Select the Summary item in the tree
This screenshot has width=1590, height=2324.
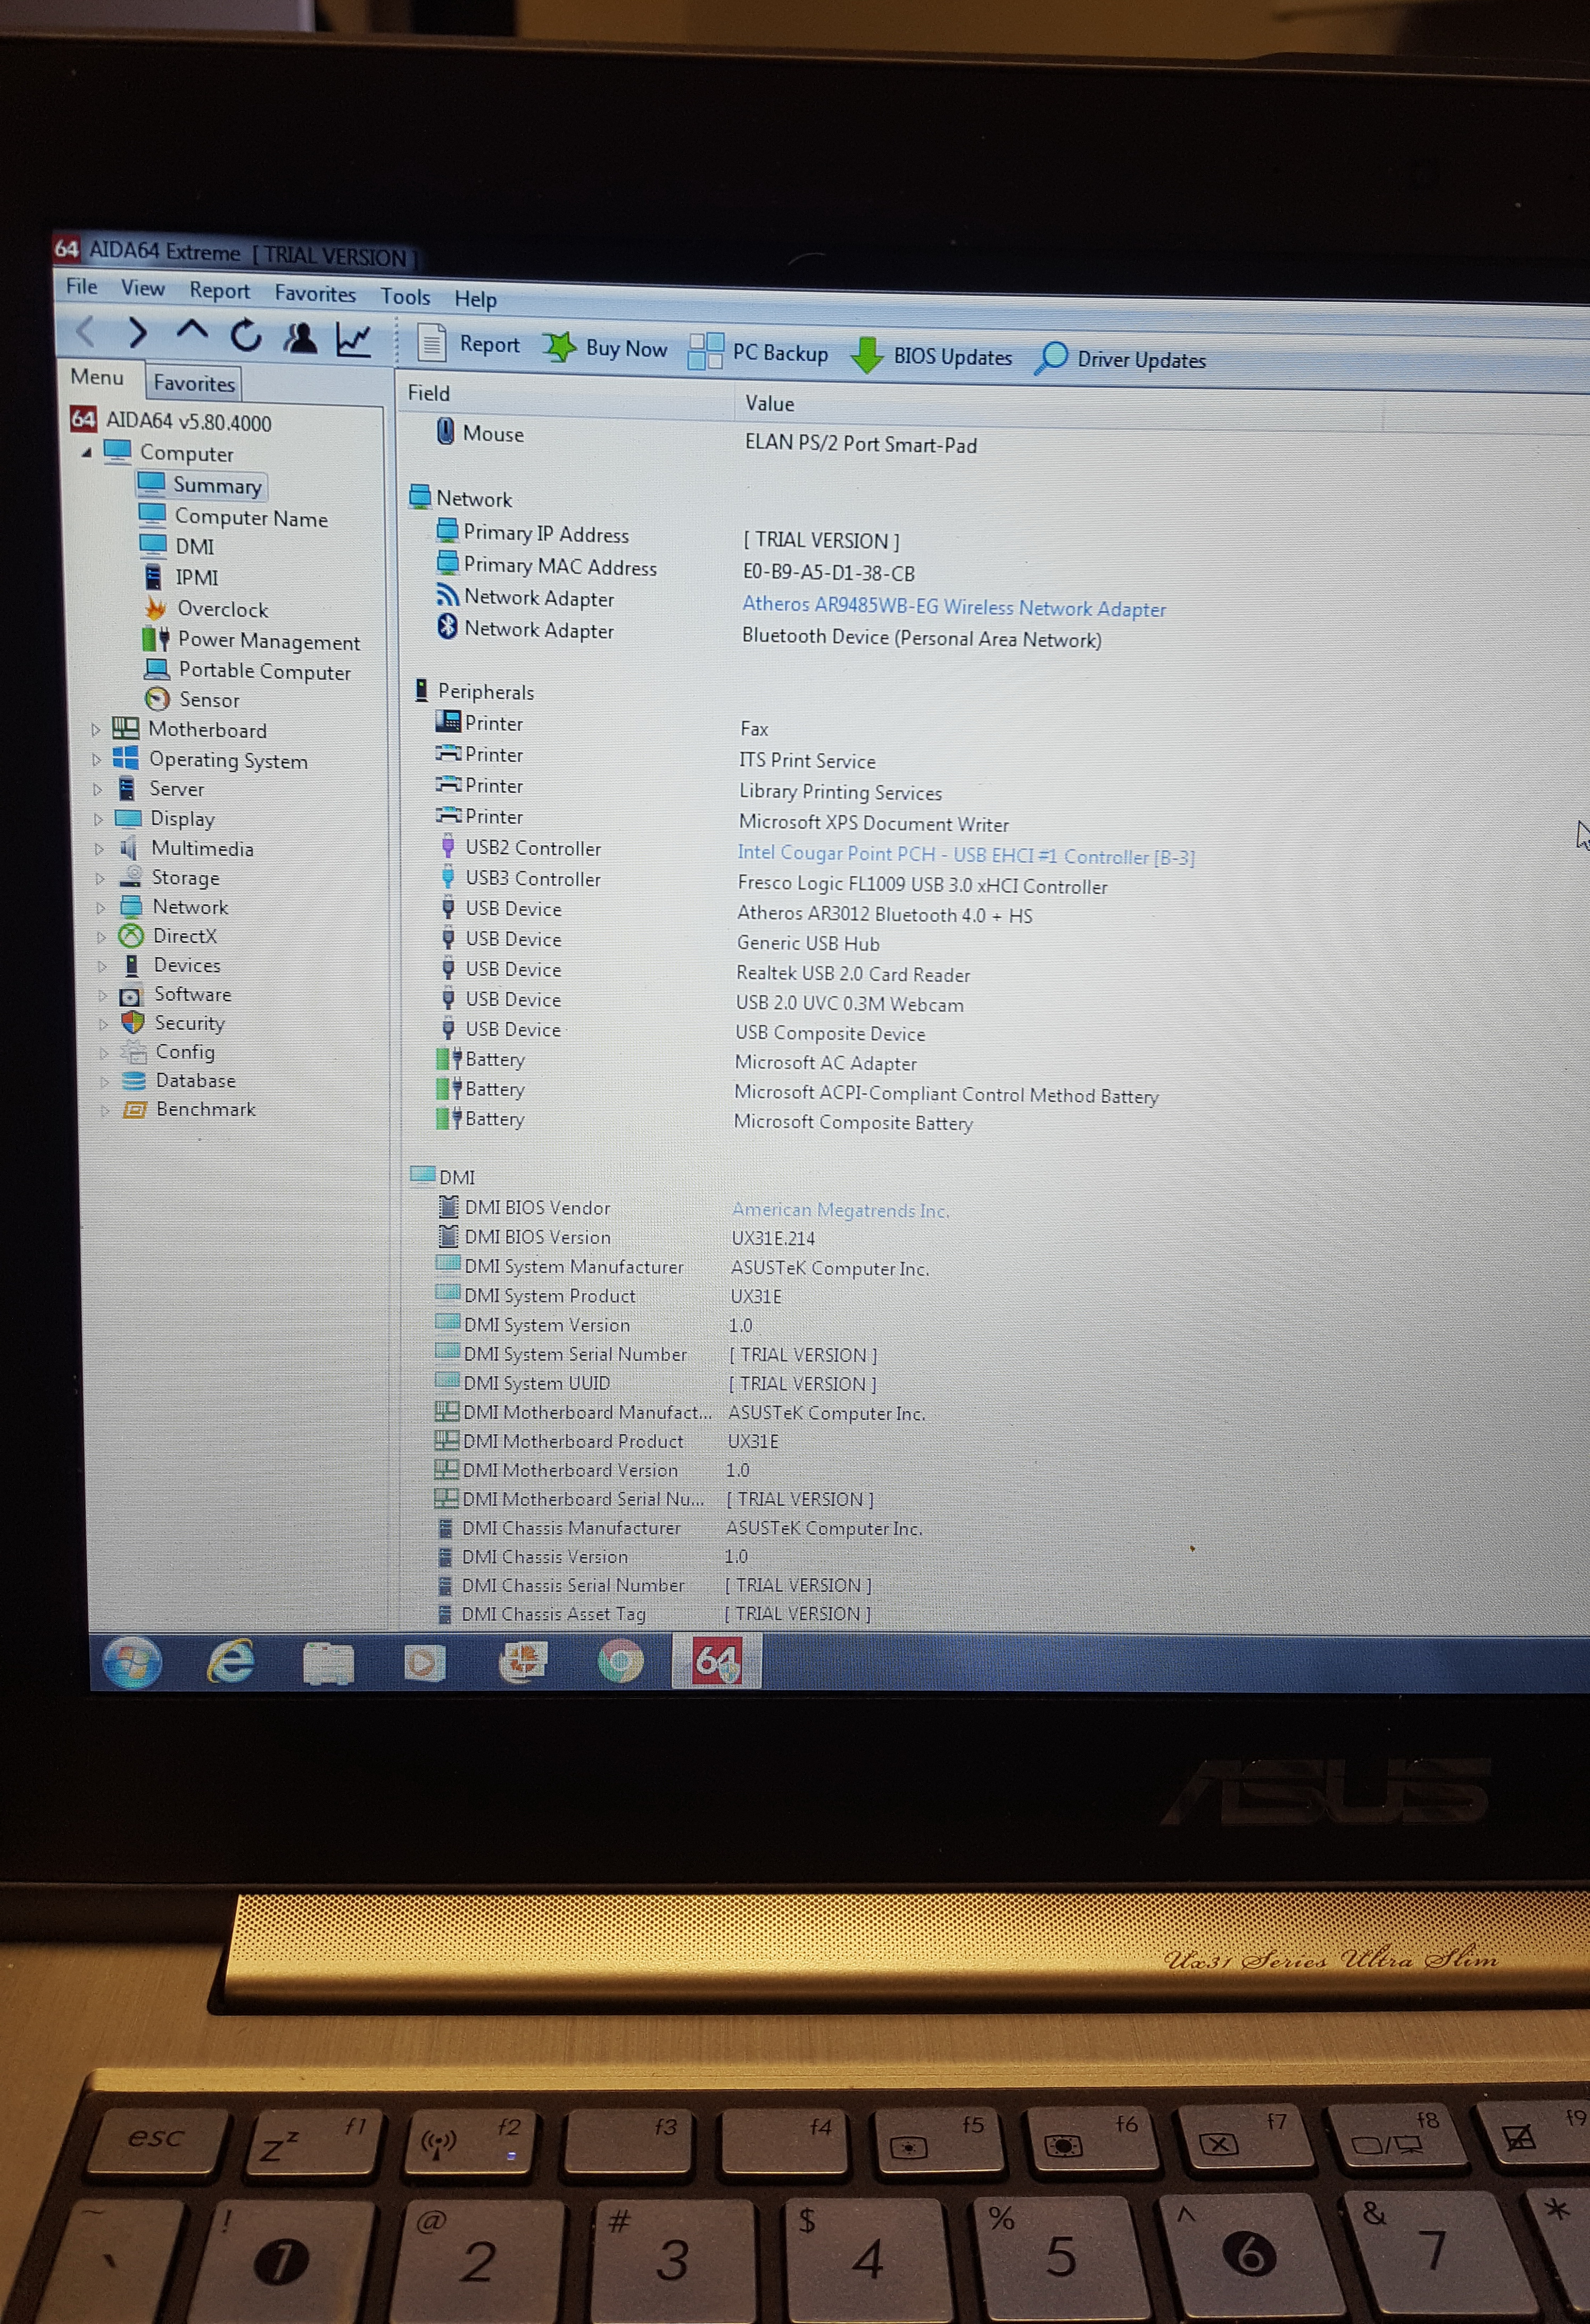point(217,485)
